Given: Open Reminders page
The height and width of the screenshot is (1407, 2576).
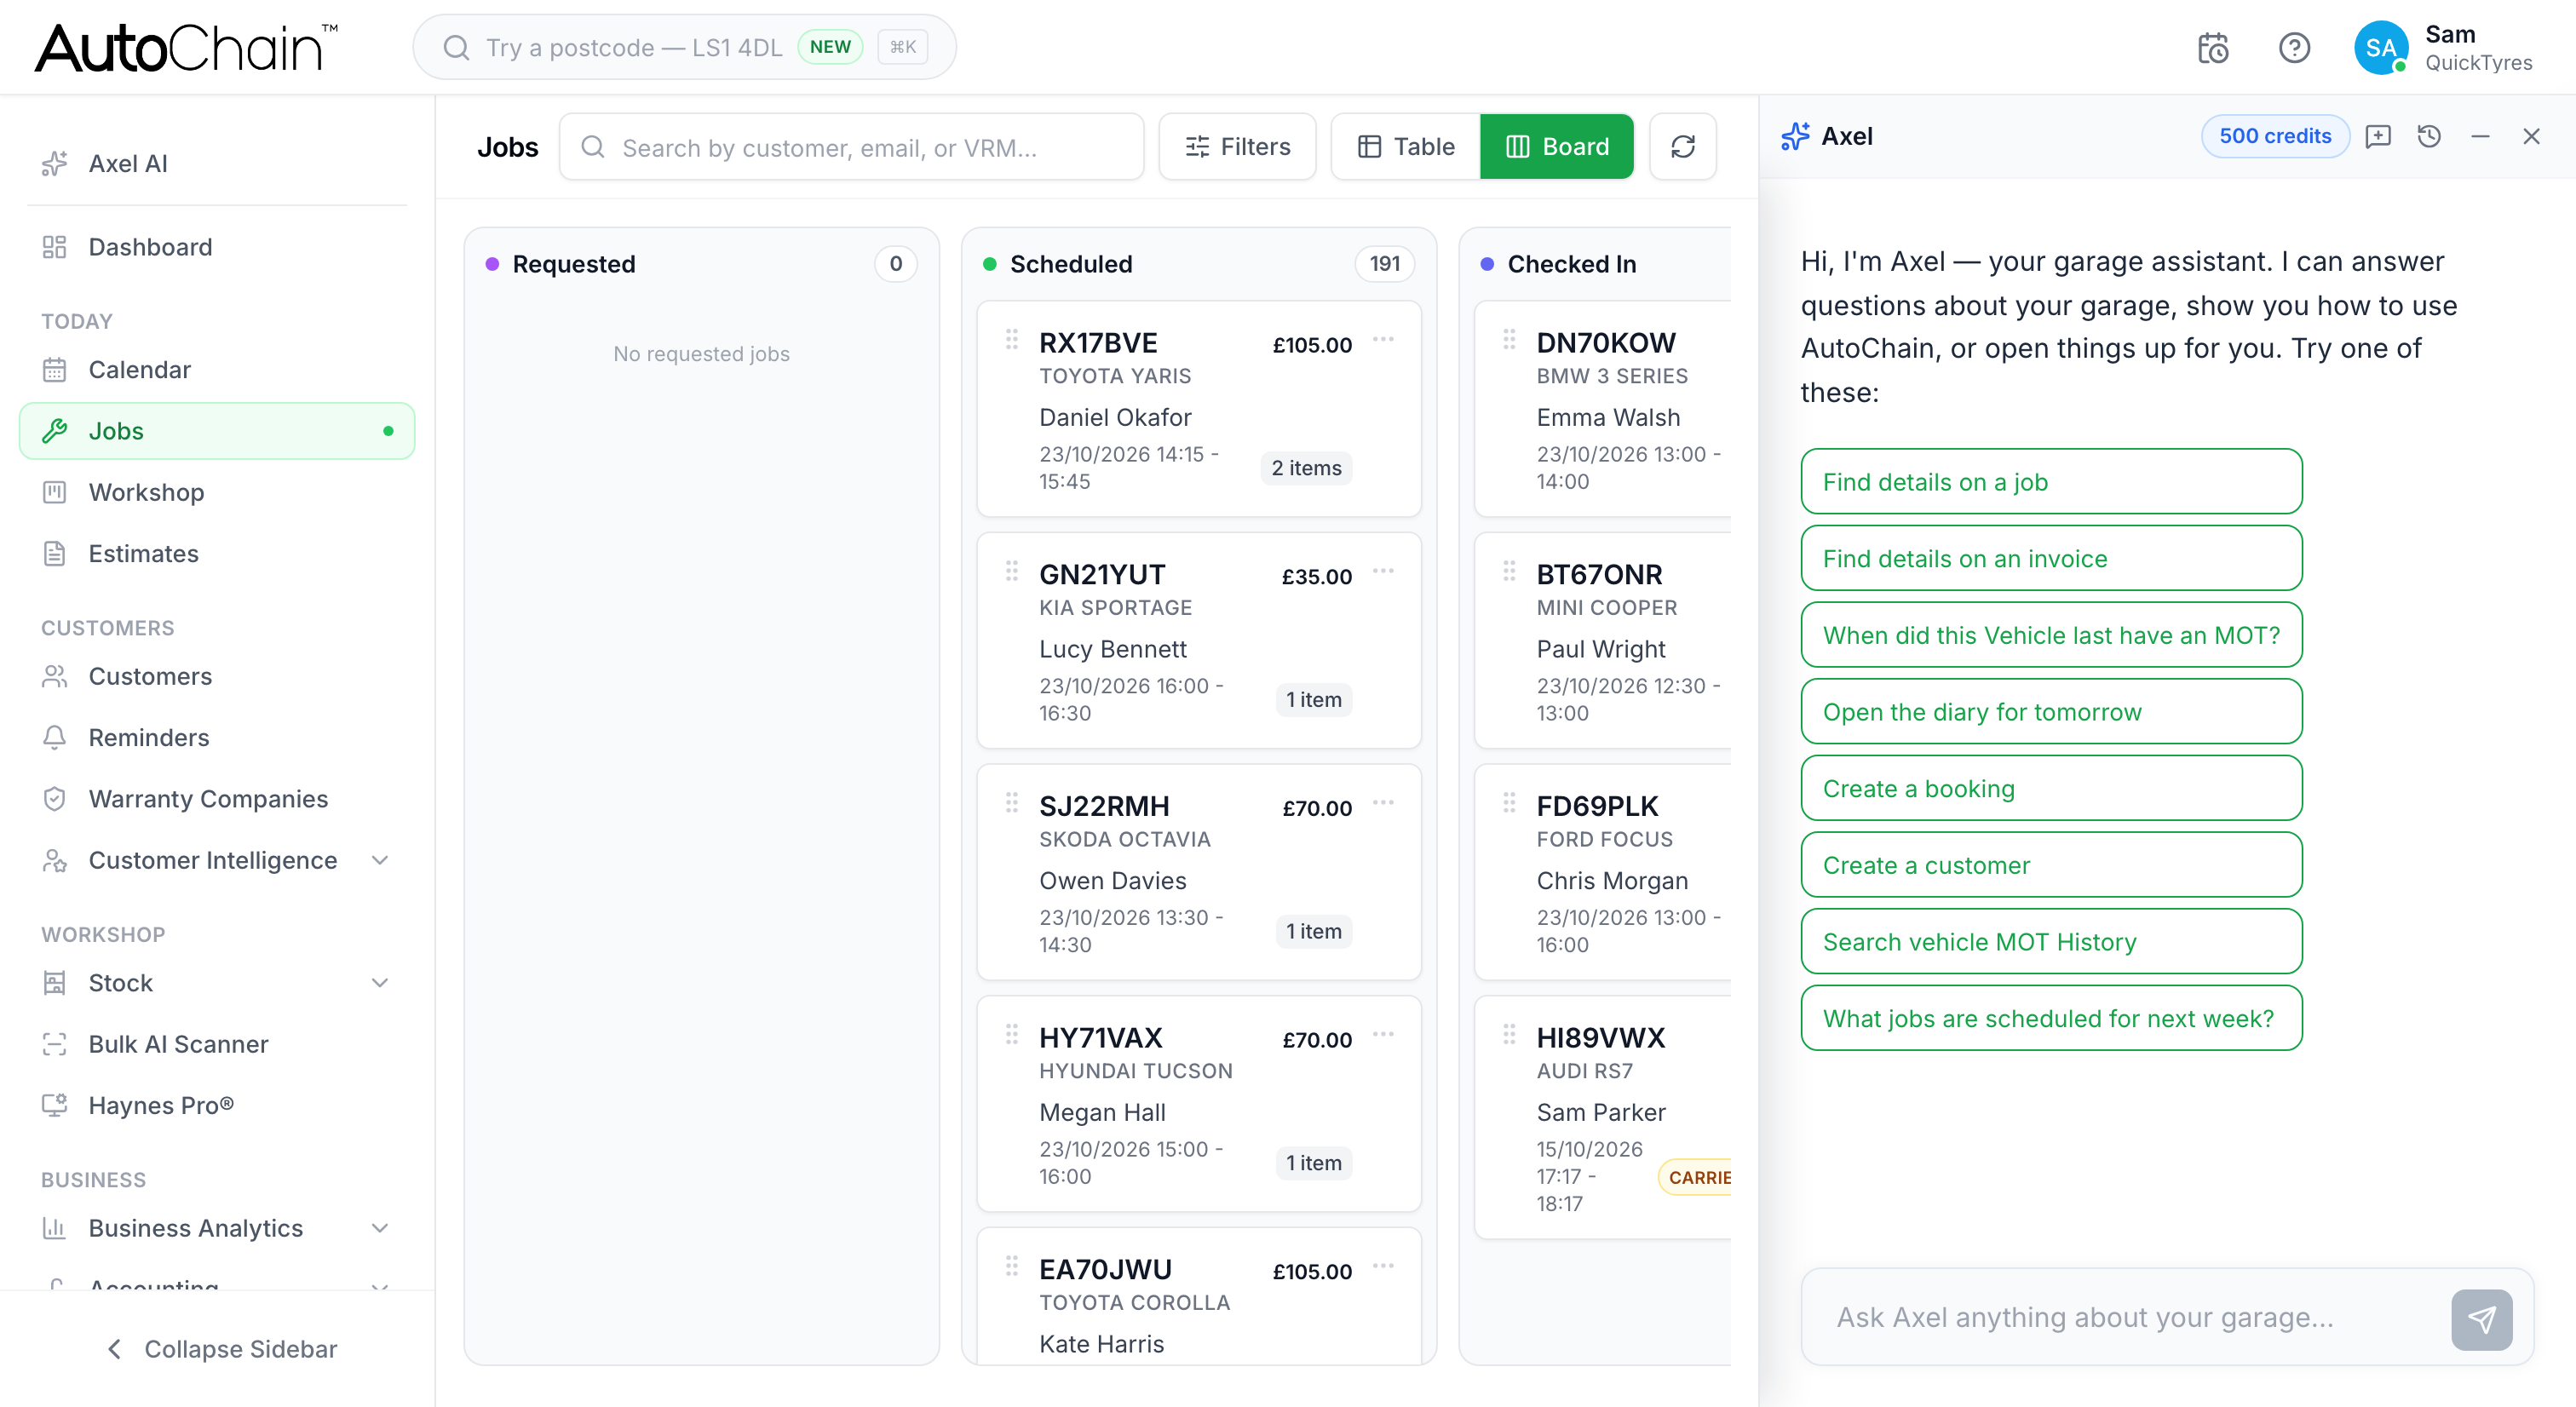Looking at the screenshot, I should [x=217, y=738].
